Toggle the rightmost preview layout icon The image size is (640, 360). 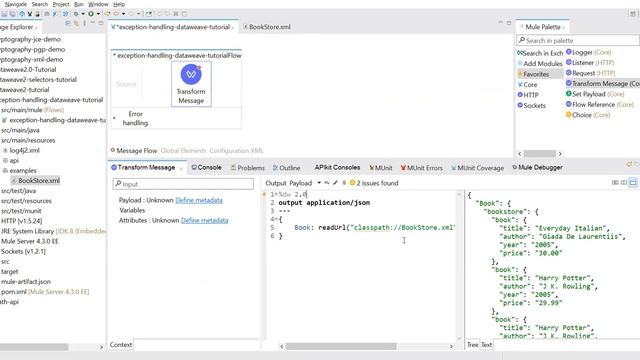633,183
